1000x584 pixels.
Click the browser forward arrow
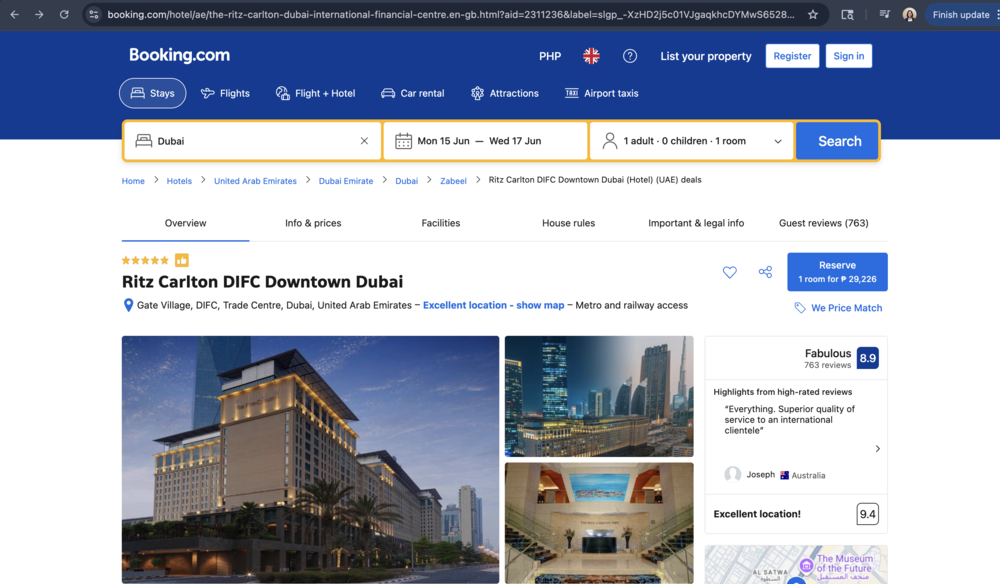40,14
